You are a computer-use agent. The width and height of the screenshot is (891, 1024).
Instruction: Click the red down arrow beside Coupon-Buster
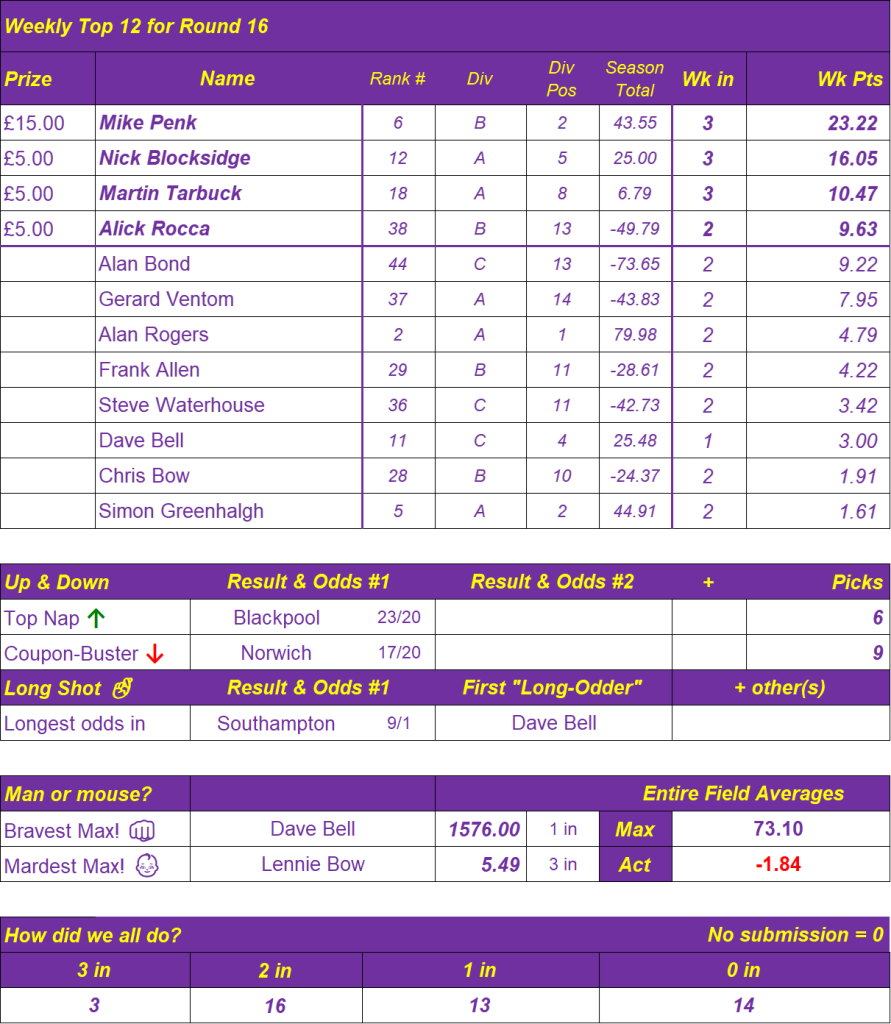coord(154,654)
